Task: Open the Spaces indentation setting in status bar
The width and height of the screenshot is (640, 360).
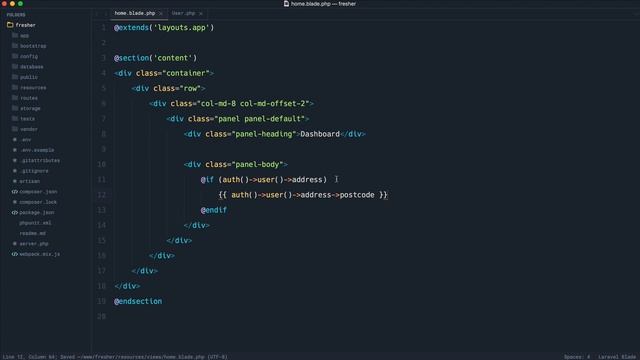Action: (577, 357)
